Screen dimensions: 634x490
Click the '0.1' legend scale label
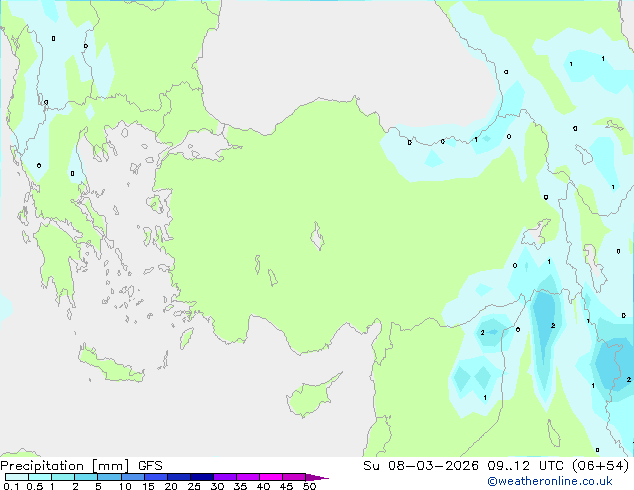pos(11,486)
